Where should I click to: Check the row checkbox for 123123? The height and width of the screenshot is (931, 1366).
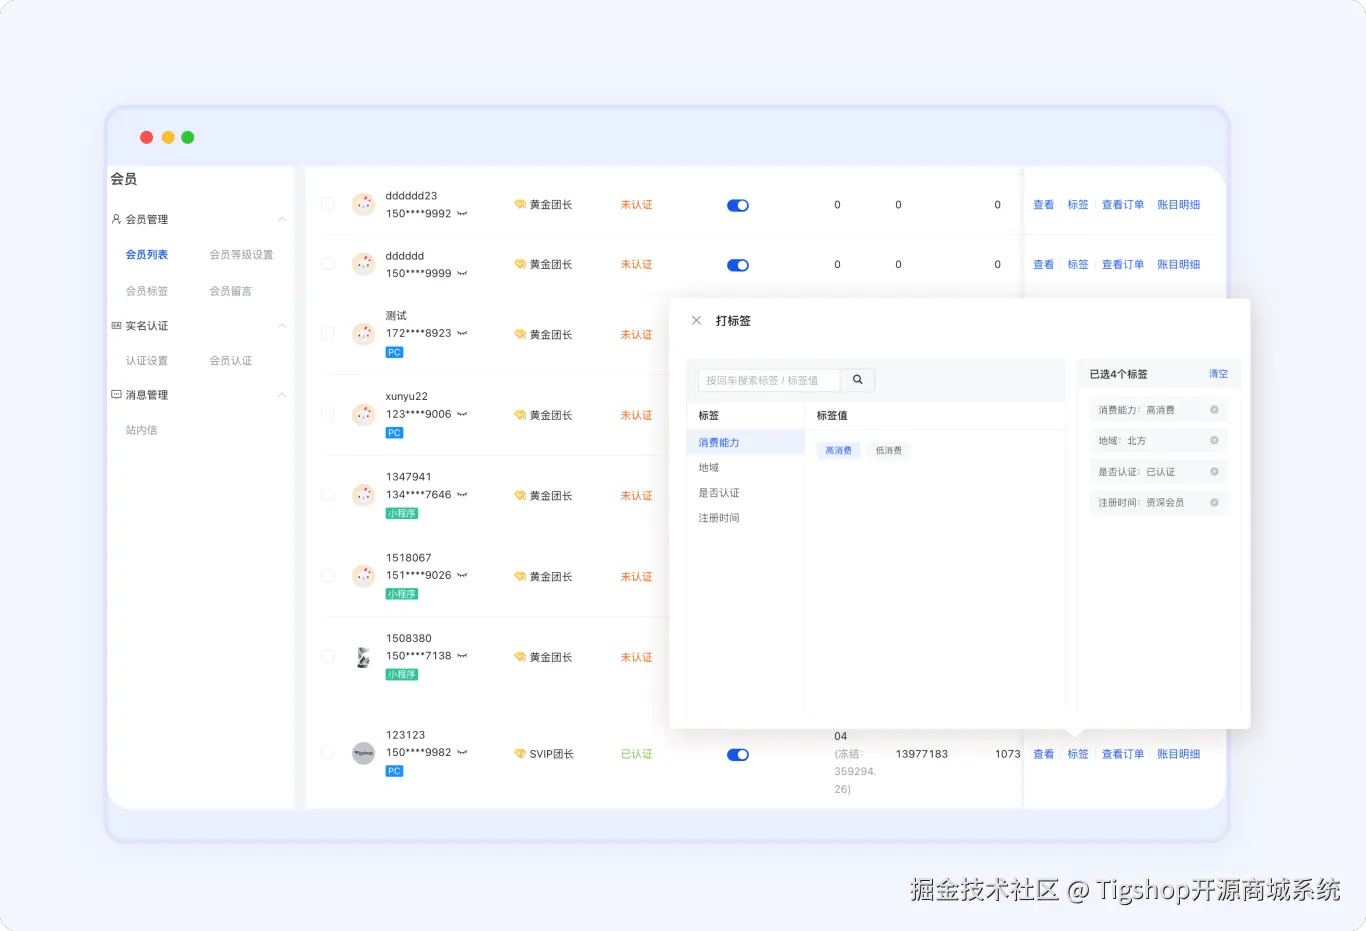pos(328,753)
